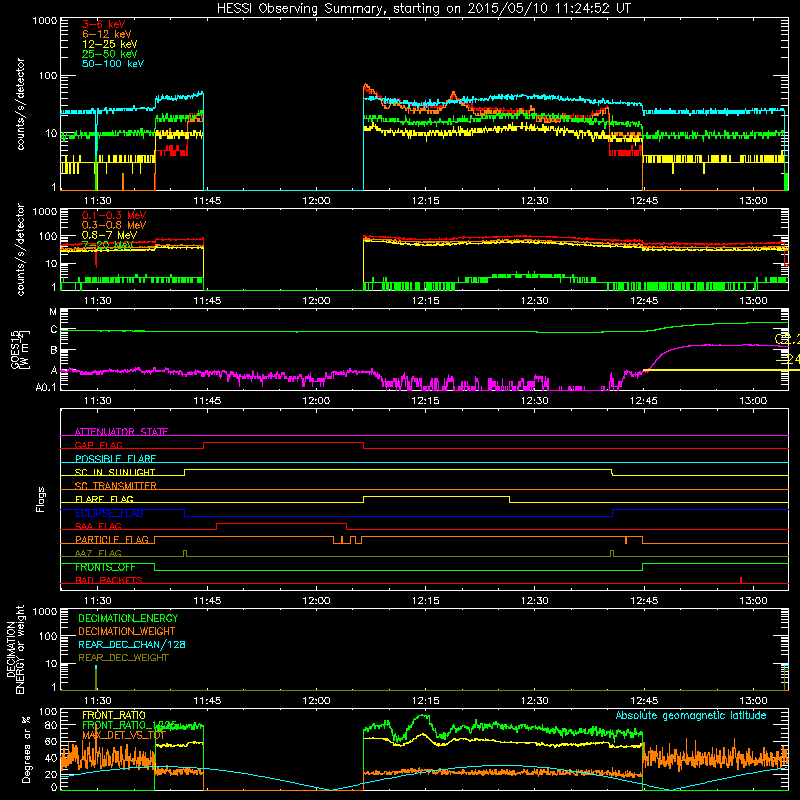Click the DECIMATION_WEIGHT legend label
This screenshot has height=800, width=800.
pos(127,631)
